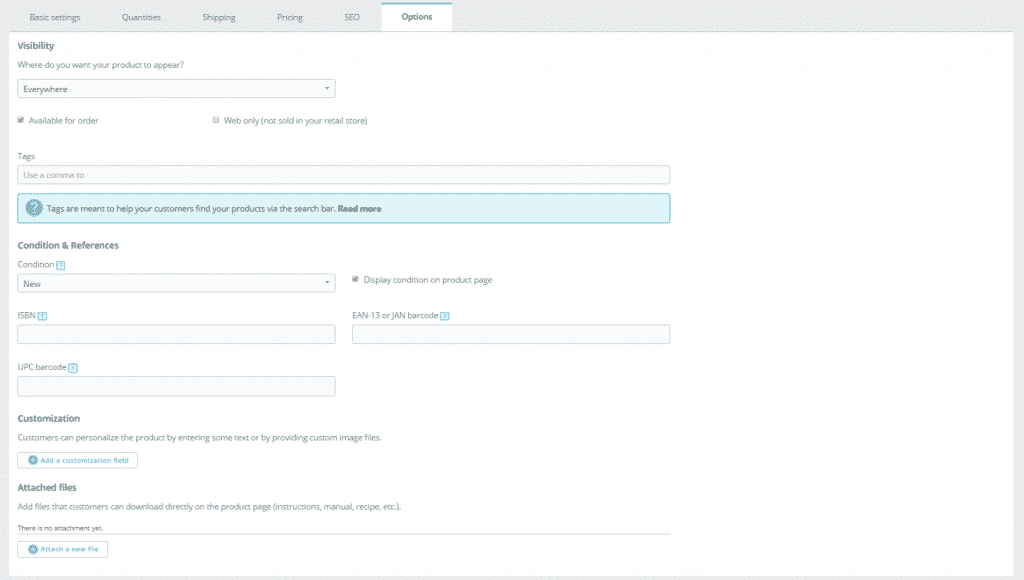Open the Everywhere visibility dropdown
This screenshot has width=1024, height=580.
(x=176, y=88)
